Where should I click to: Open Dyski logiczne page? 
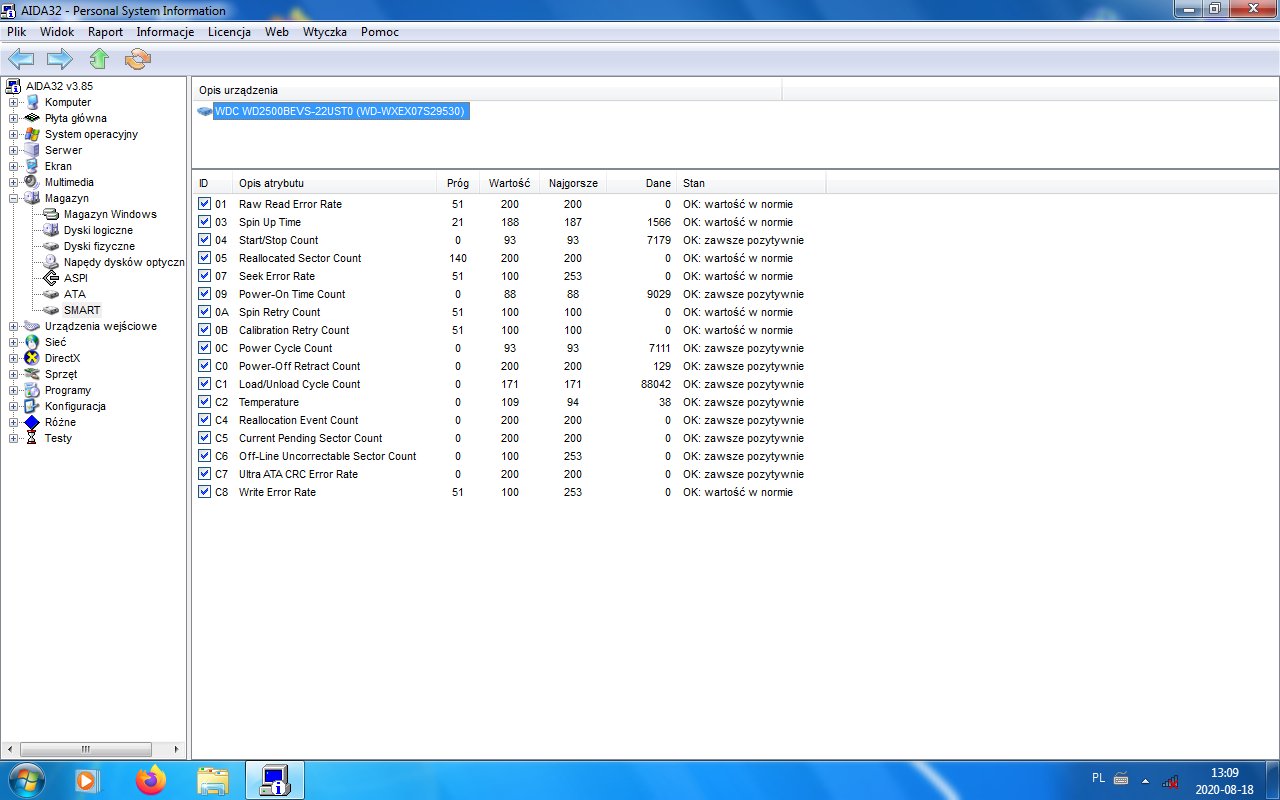(x=98, y=230)
